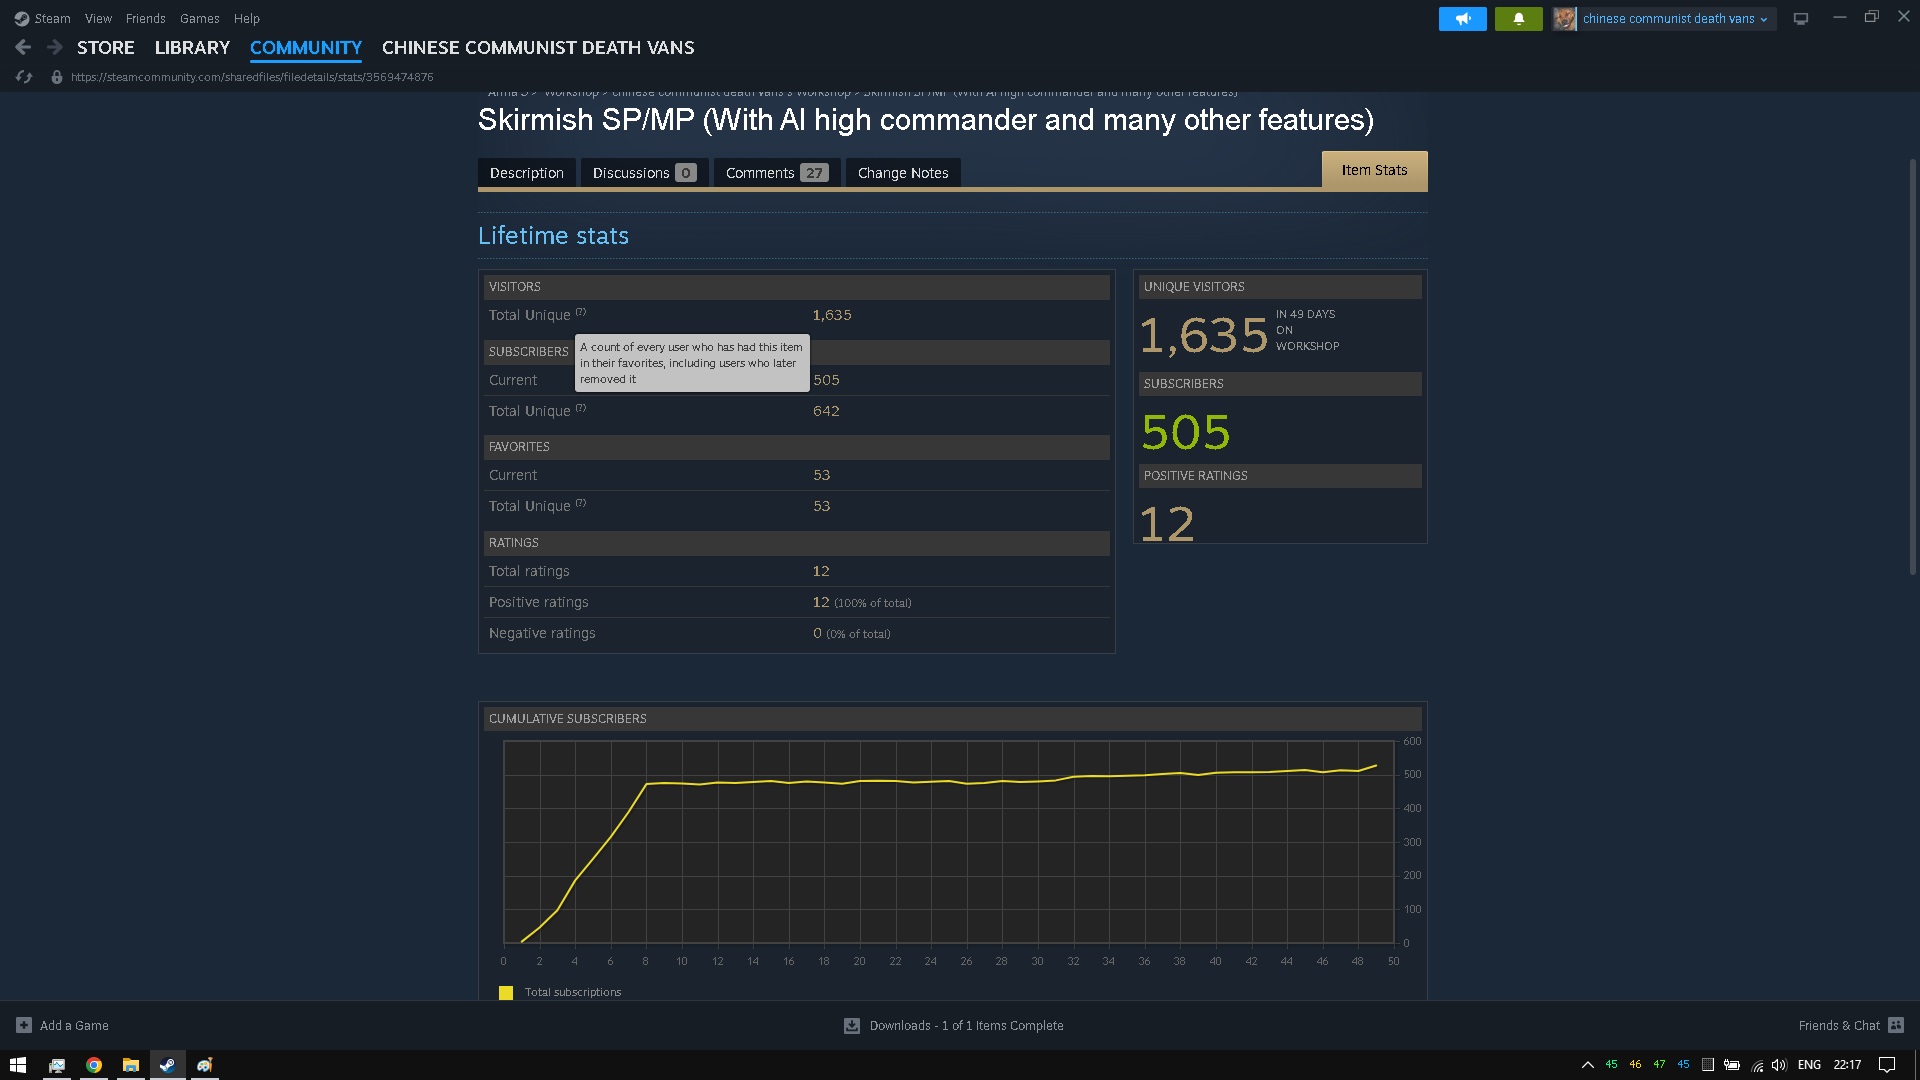Click the user avatar thumbnail

1564,18
